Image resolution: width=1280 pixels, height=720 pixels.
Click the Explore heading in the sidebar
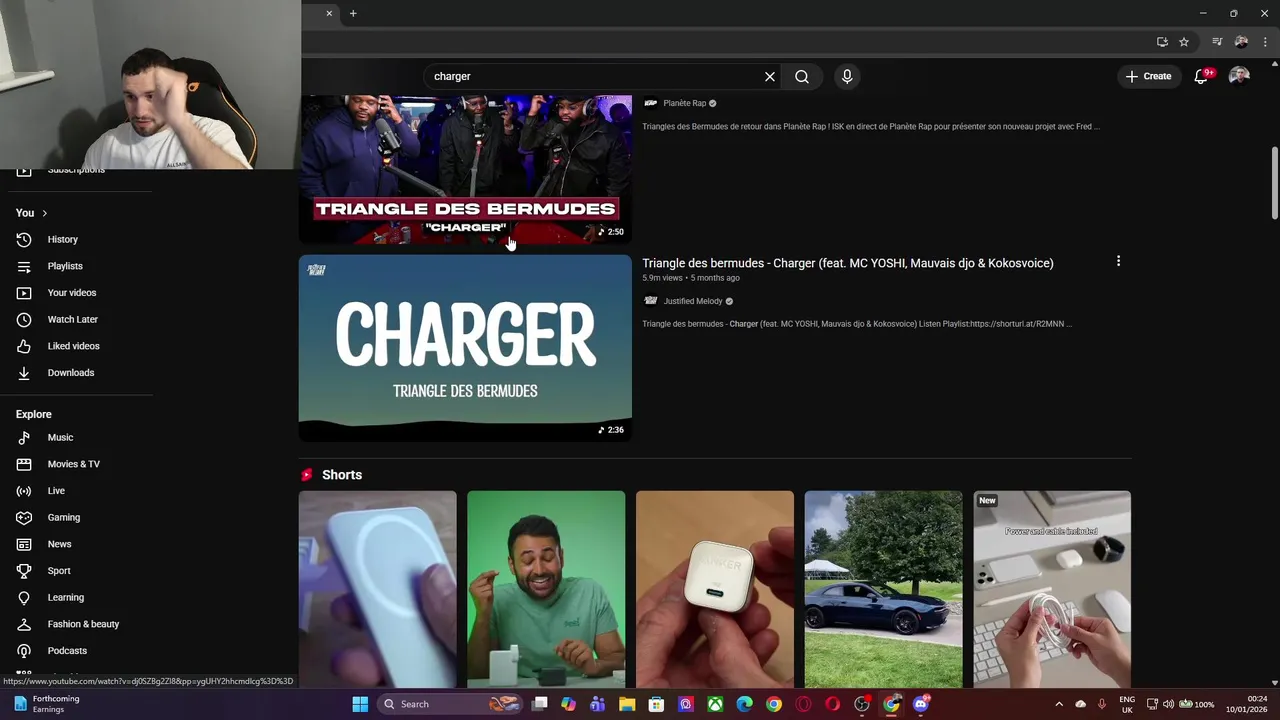click(x=33, y=414)
